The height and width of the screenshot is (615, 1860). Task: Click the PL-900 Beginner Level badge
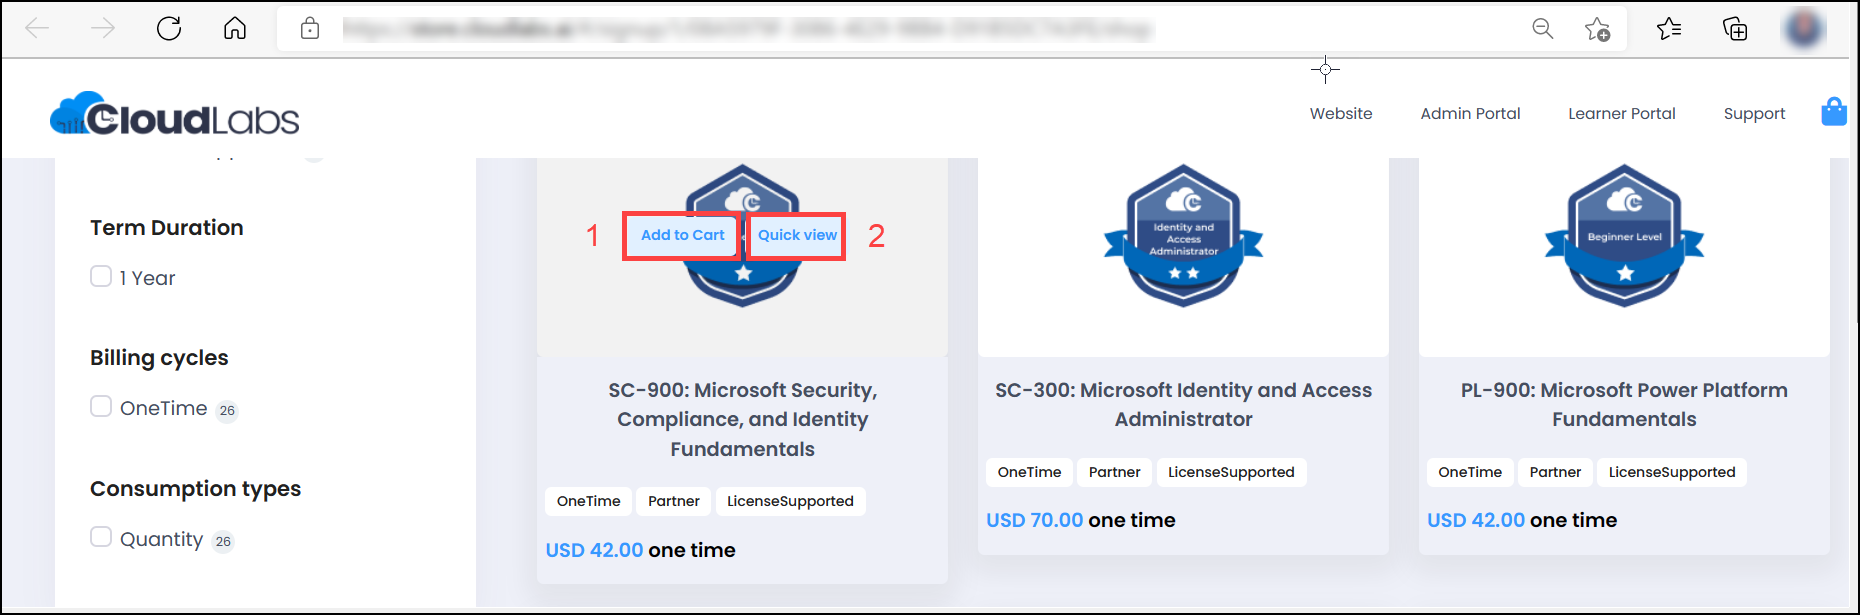(1625, 235)
